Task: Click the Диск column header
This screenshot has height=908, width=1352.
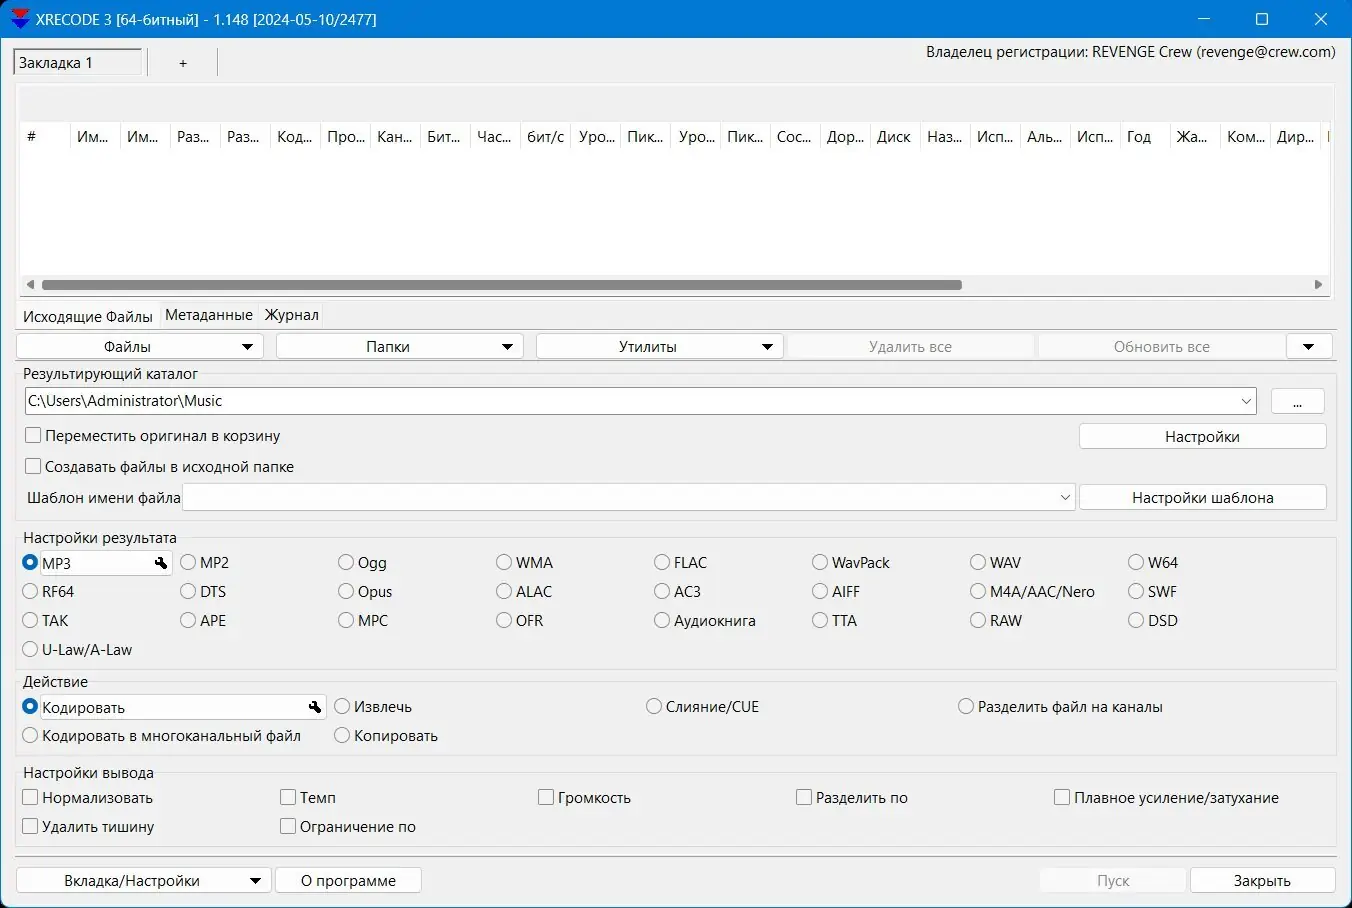Action: click(x=893, y=137)
